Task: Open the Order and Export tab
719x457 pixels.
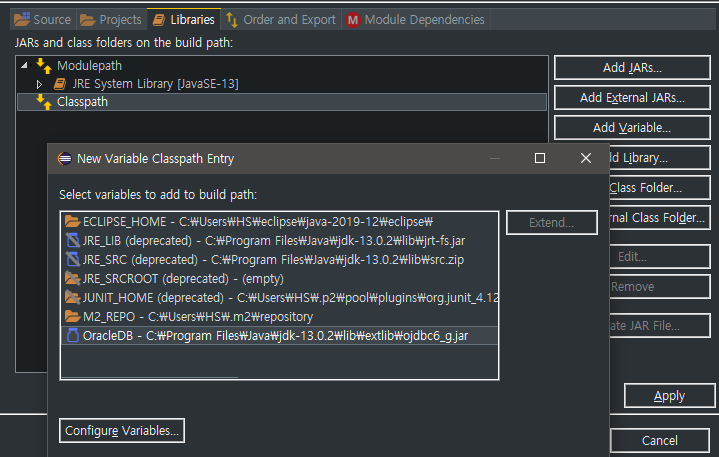Action: tap(281, 20)
